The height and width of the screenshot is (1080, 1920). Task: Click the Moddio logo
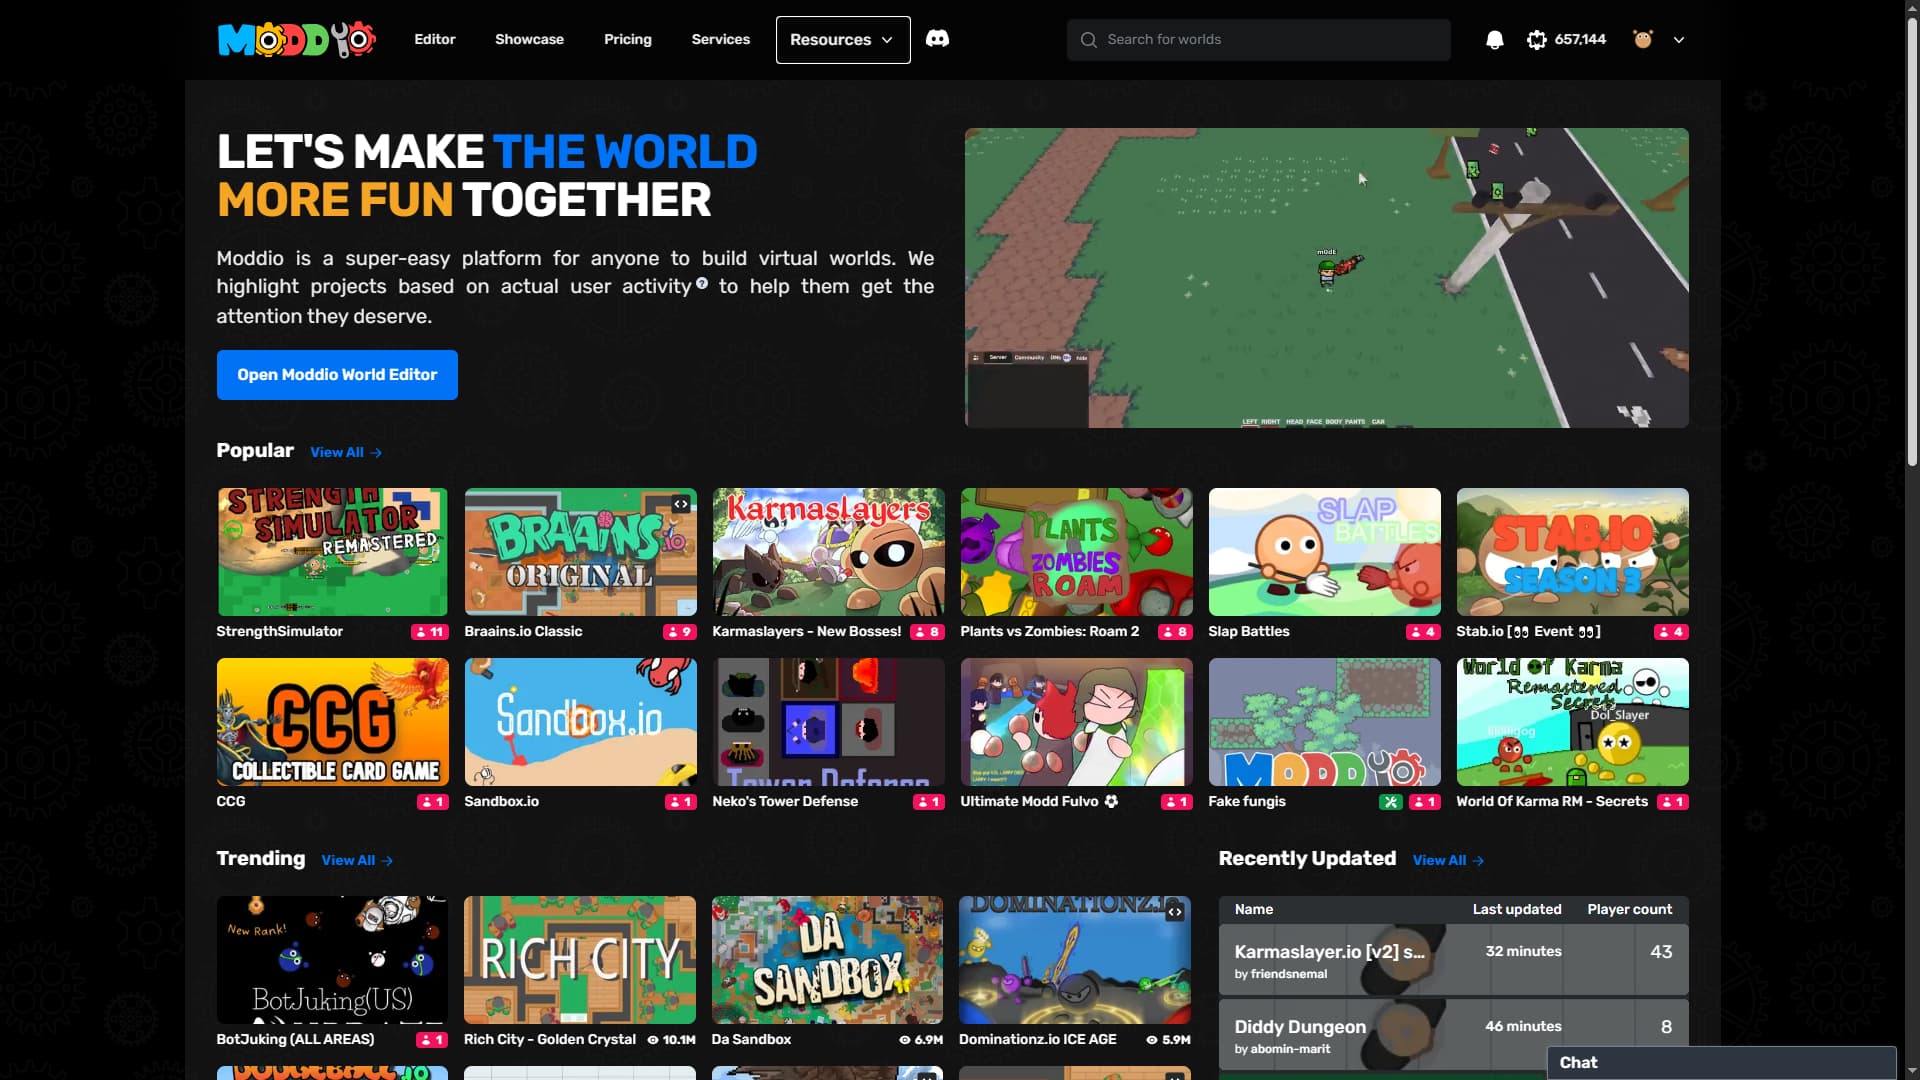[296, 39]
